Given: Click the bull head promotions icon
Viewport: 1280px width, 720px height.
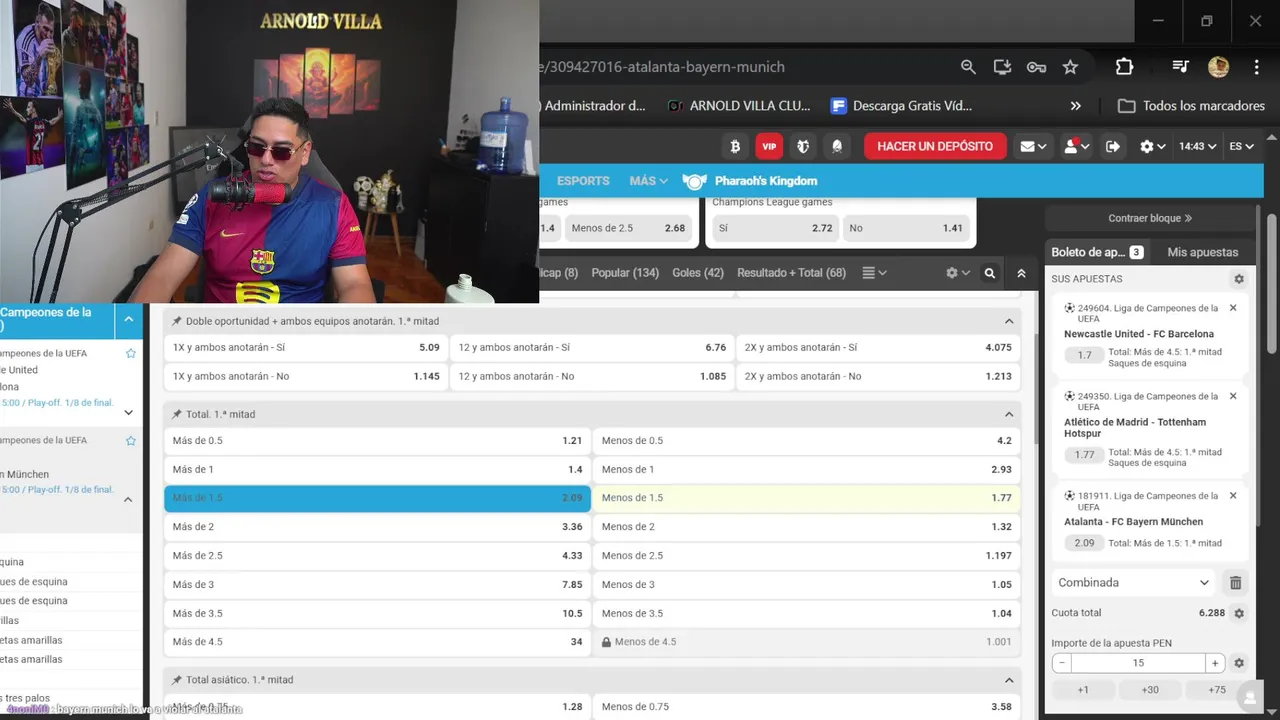Looking at the screenshot, I should [x=803, y=146].
